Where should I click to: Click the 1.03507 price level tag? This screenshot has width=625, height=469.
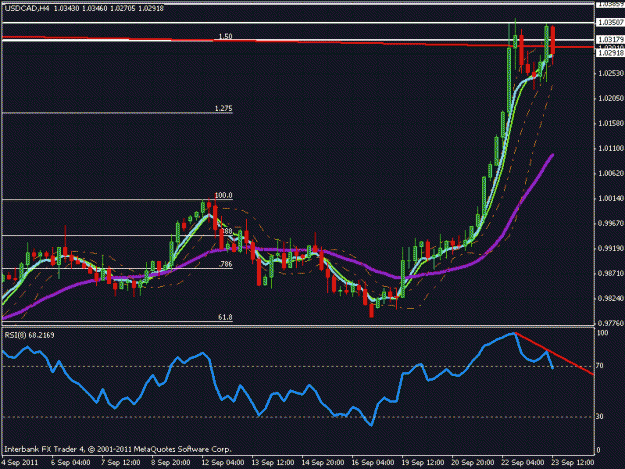click(x=610, y=22)
